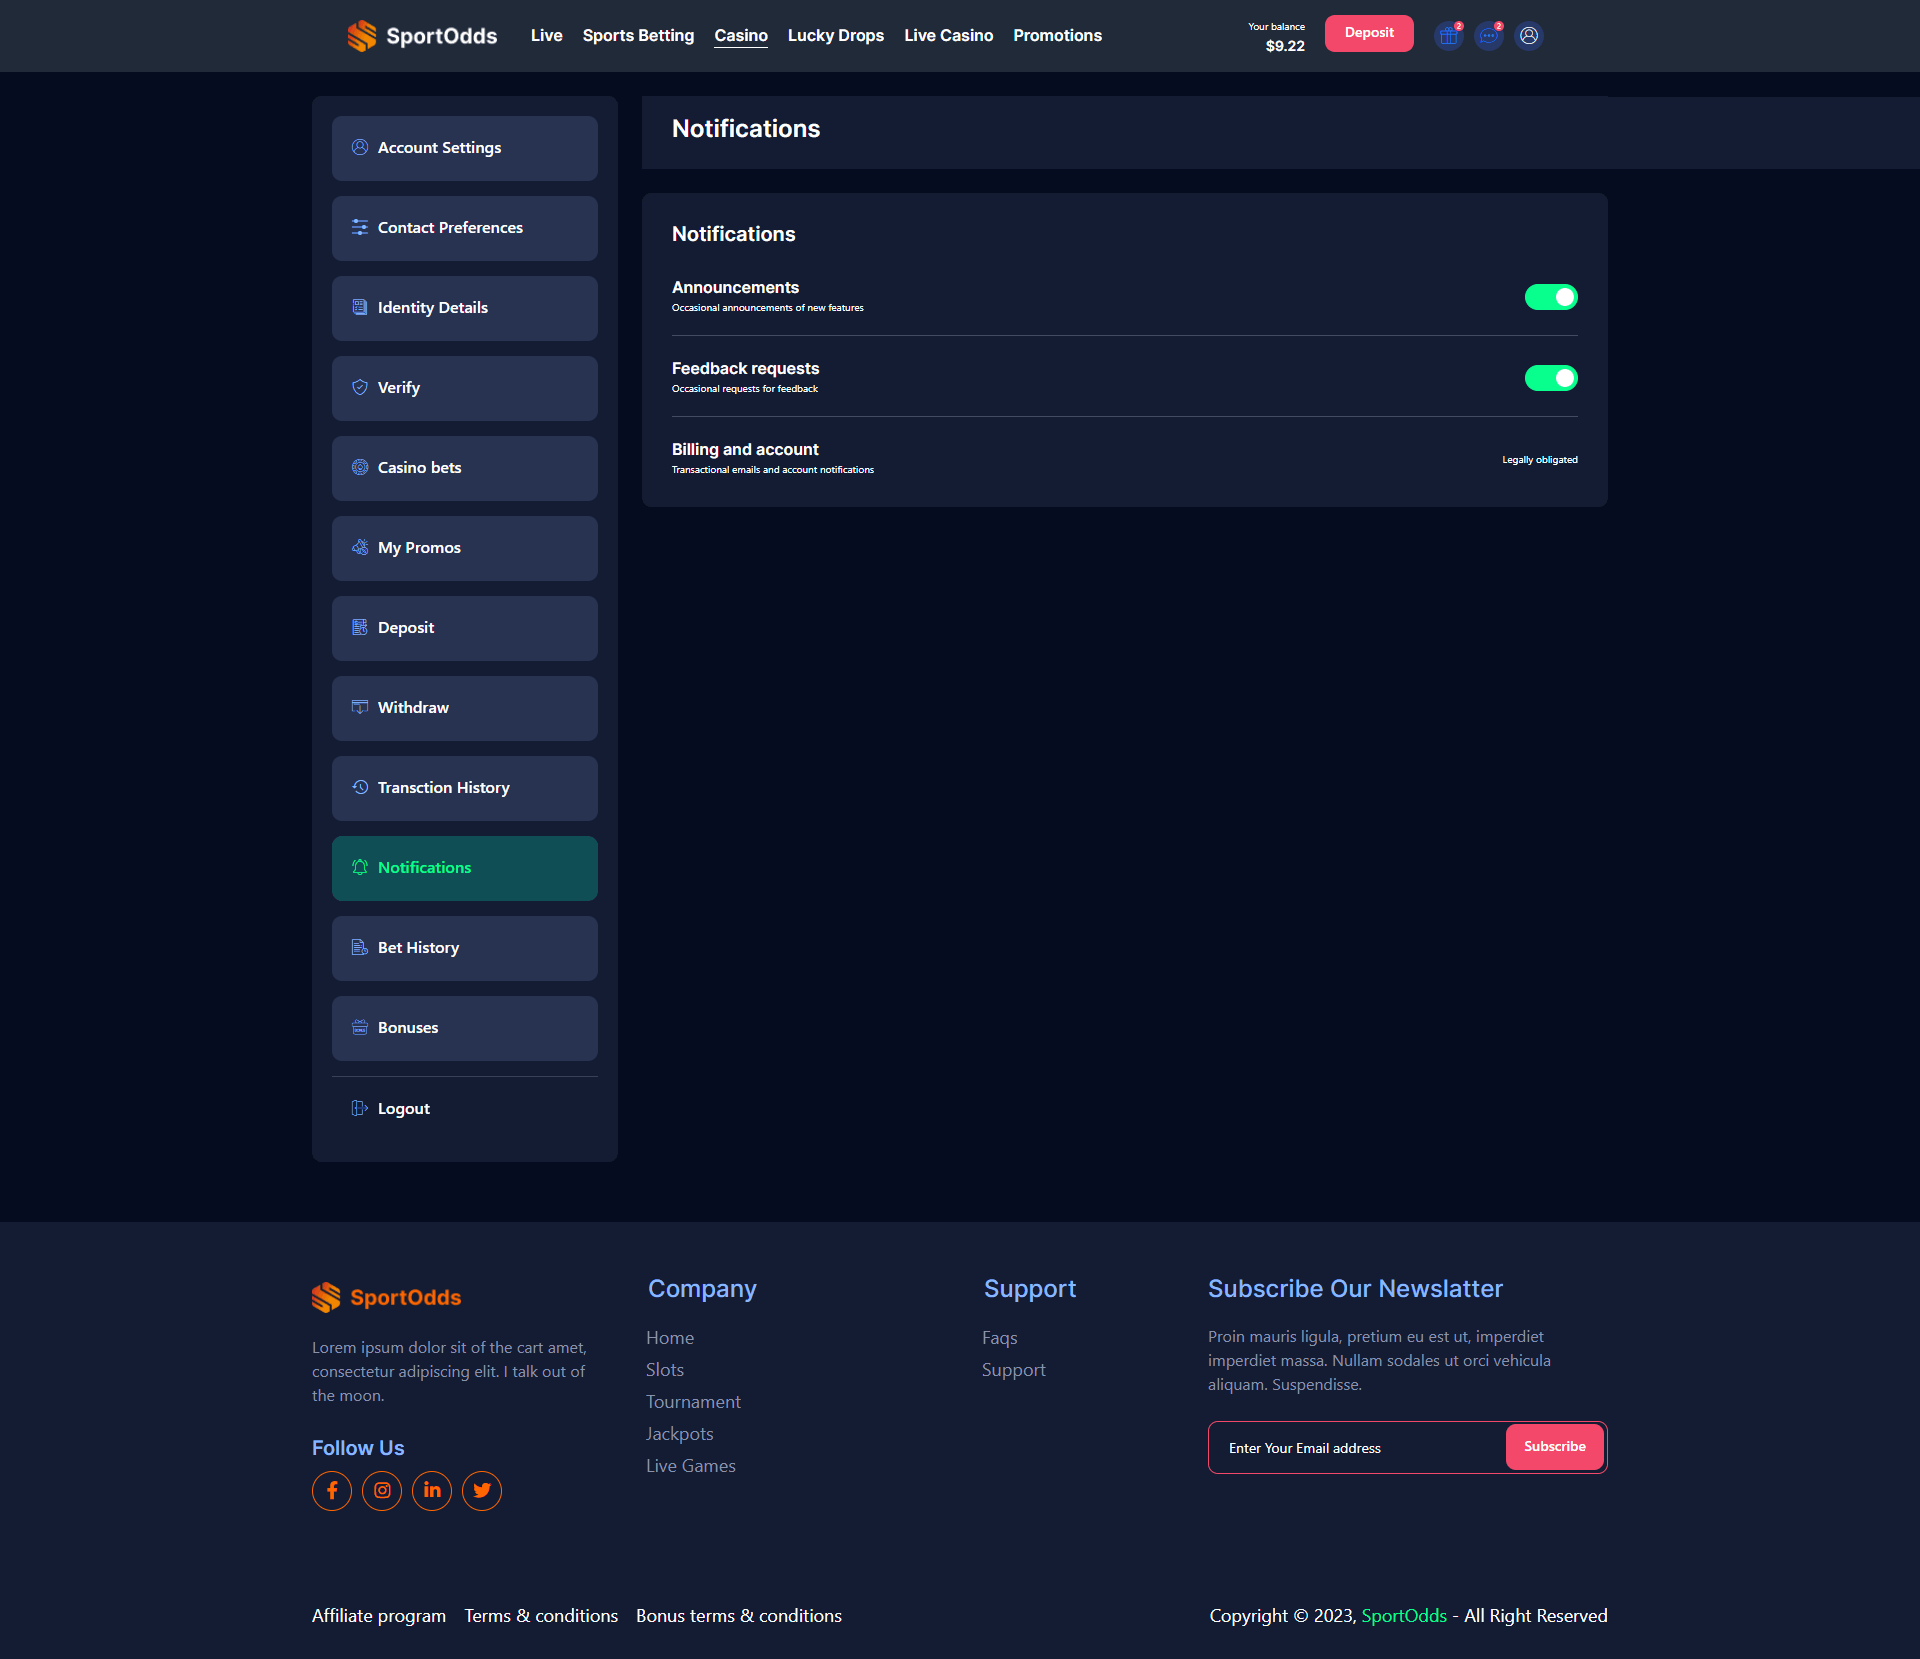Click the Billing and account heading
The height and width of the screenshot is (1659, 1920).
coord(745,450)
